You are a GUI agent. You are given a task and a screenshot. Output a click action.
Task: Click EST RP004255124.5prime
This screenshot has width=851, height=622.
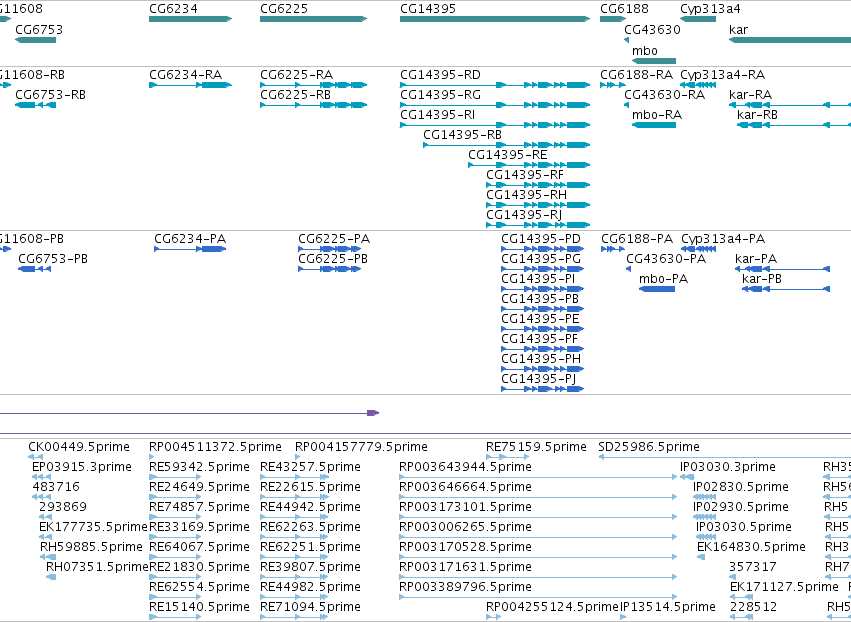pyautogui.click(x=552, y=607)
